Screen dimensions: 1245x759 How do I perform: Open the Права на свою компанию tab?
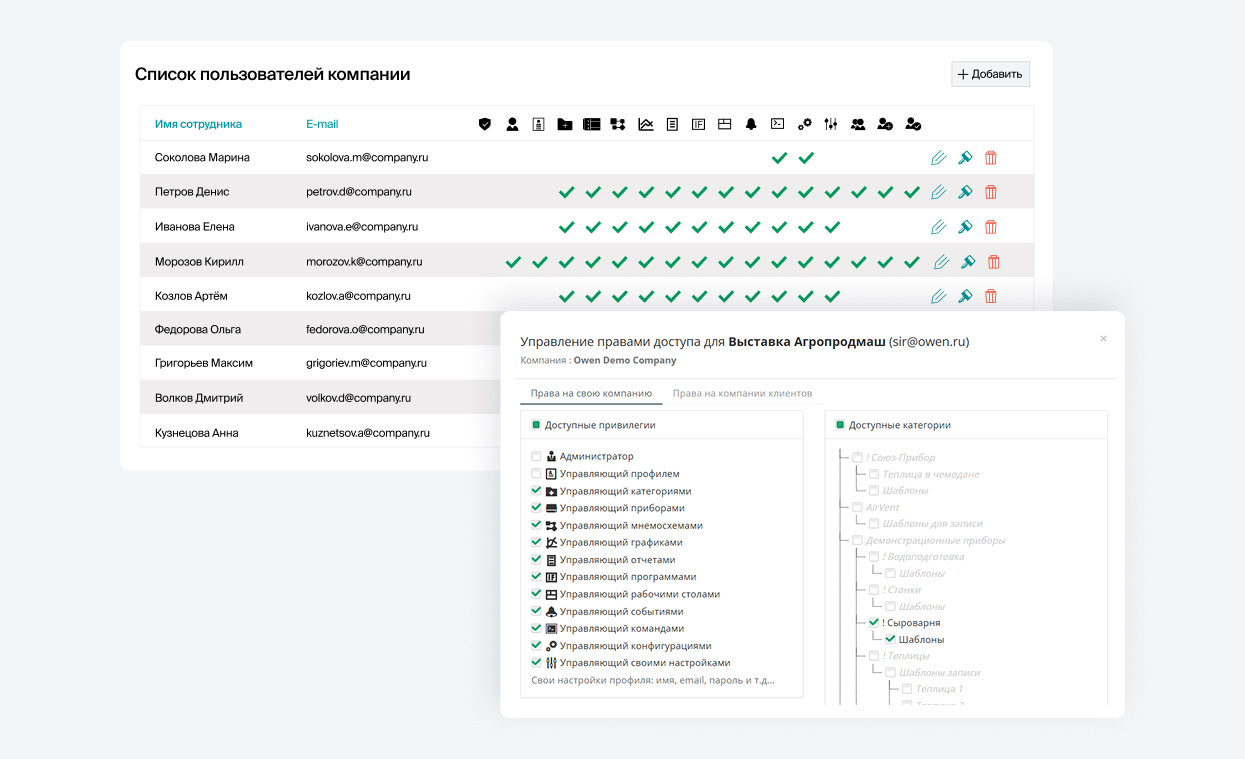point(591,393)
